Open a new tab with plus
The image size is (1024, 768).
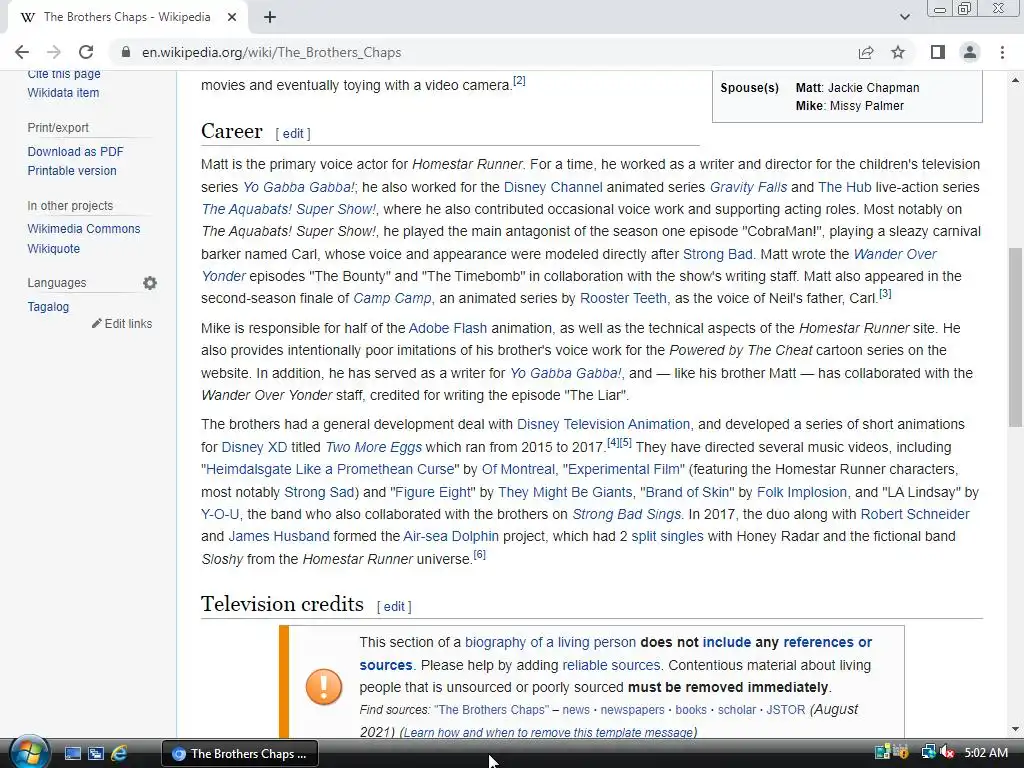(270, 18)
